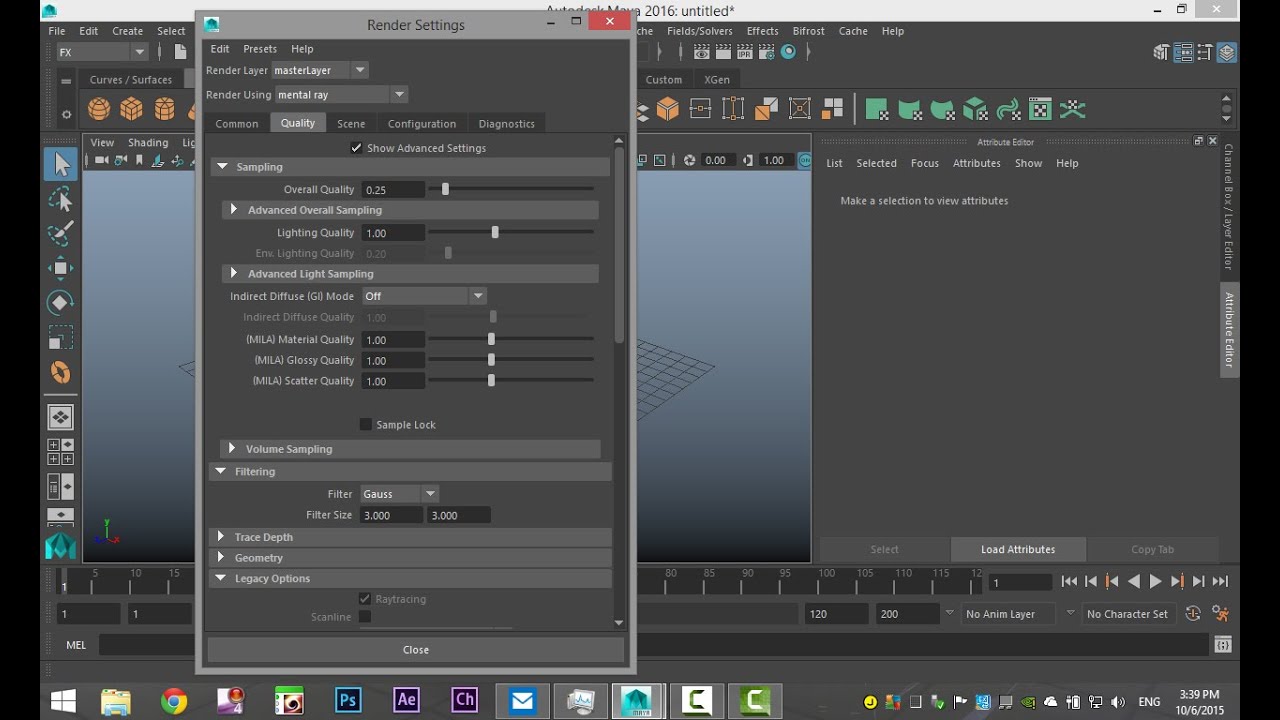This screenshot has height=720, width=1280.
Task: Toggle the Raytracing checkbox
Action: tap(365, 599)
